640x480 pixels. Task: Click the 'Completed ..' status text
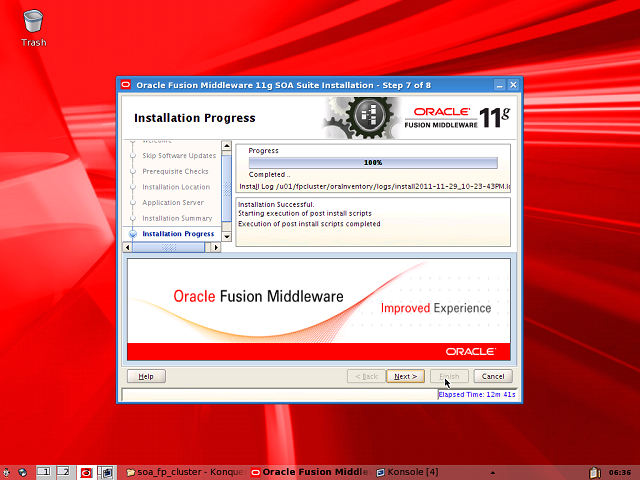tap(269, 174)
